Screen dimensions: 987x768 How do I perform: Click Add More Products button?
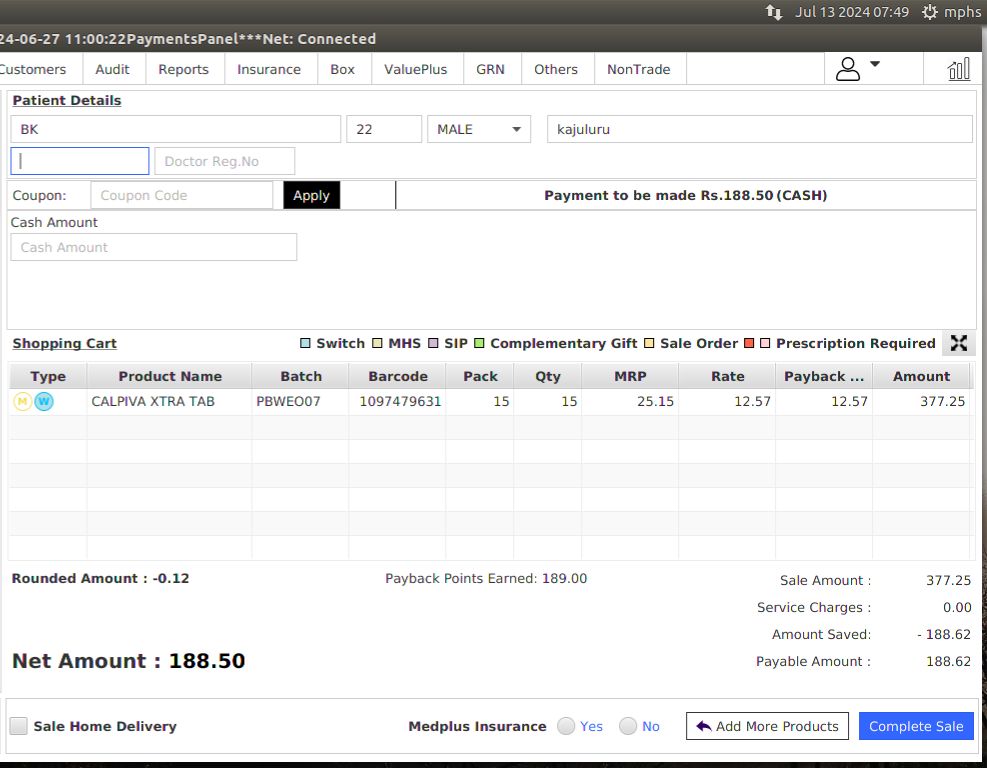(x=767, y=726)
